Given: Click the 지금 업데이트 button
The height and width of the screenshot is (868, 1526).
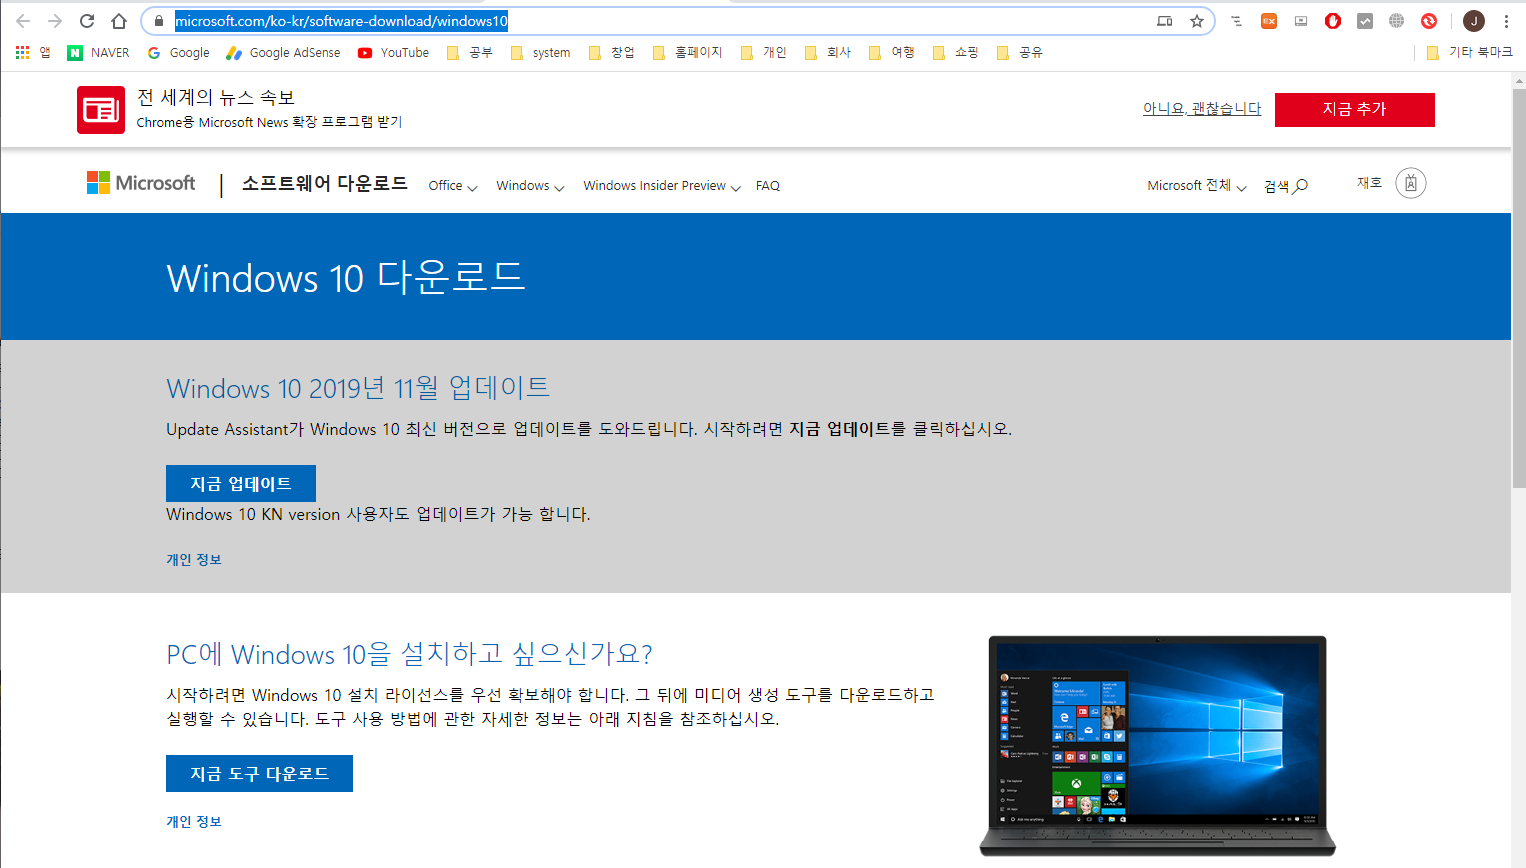Looking at the screenshot, I should pos(241,484).
